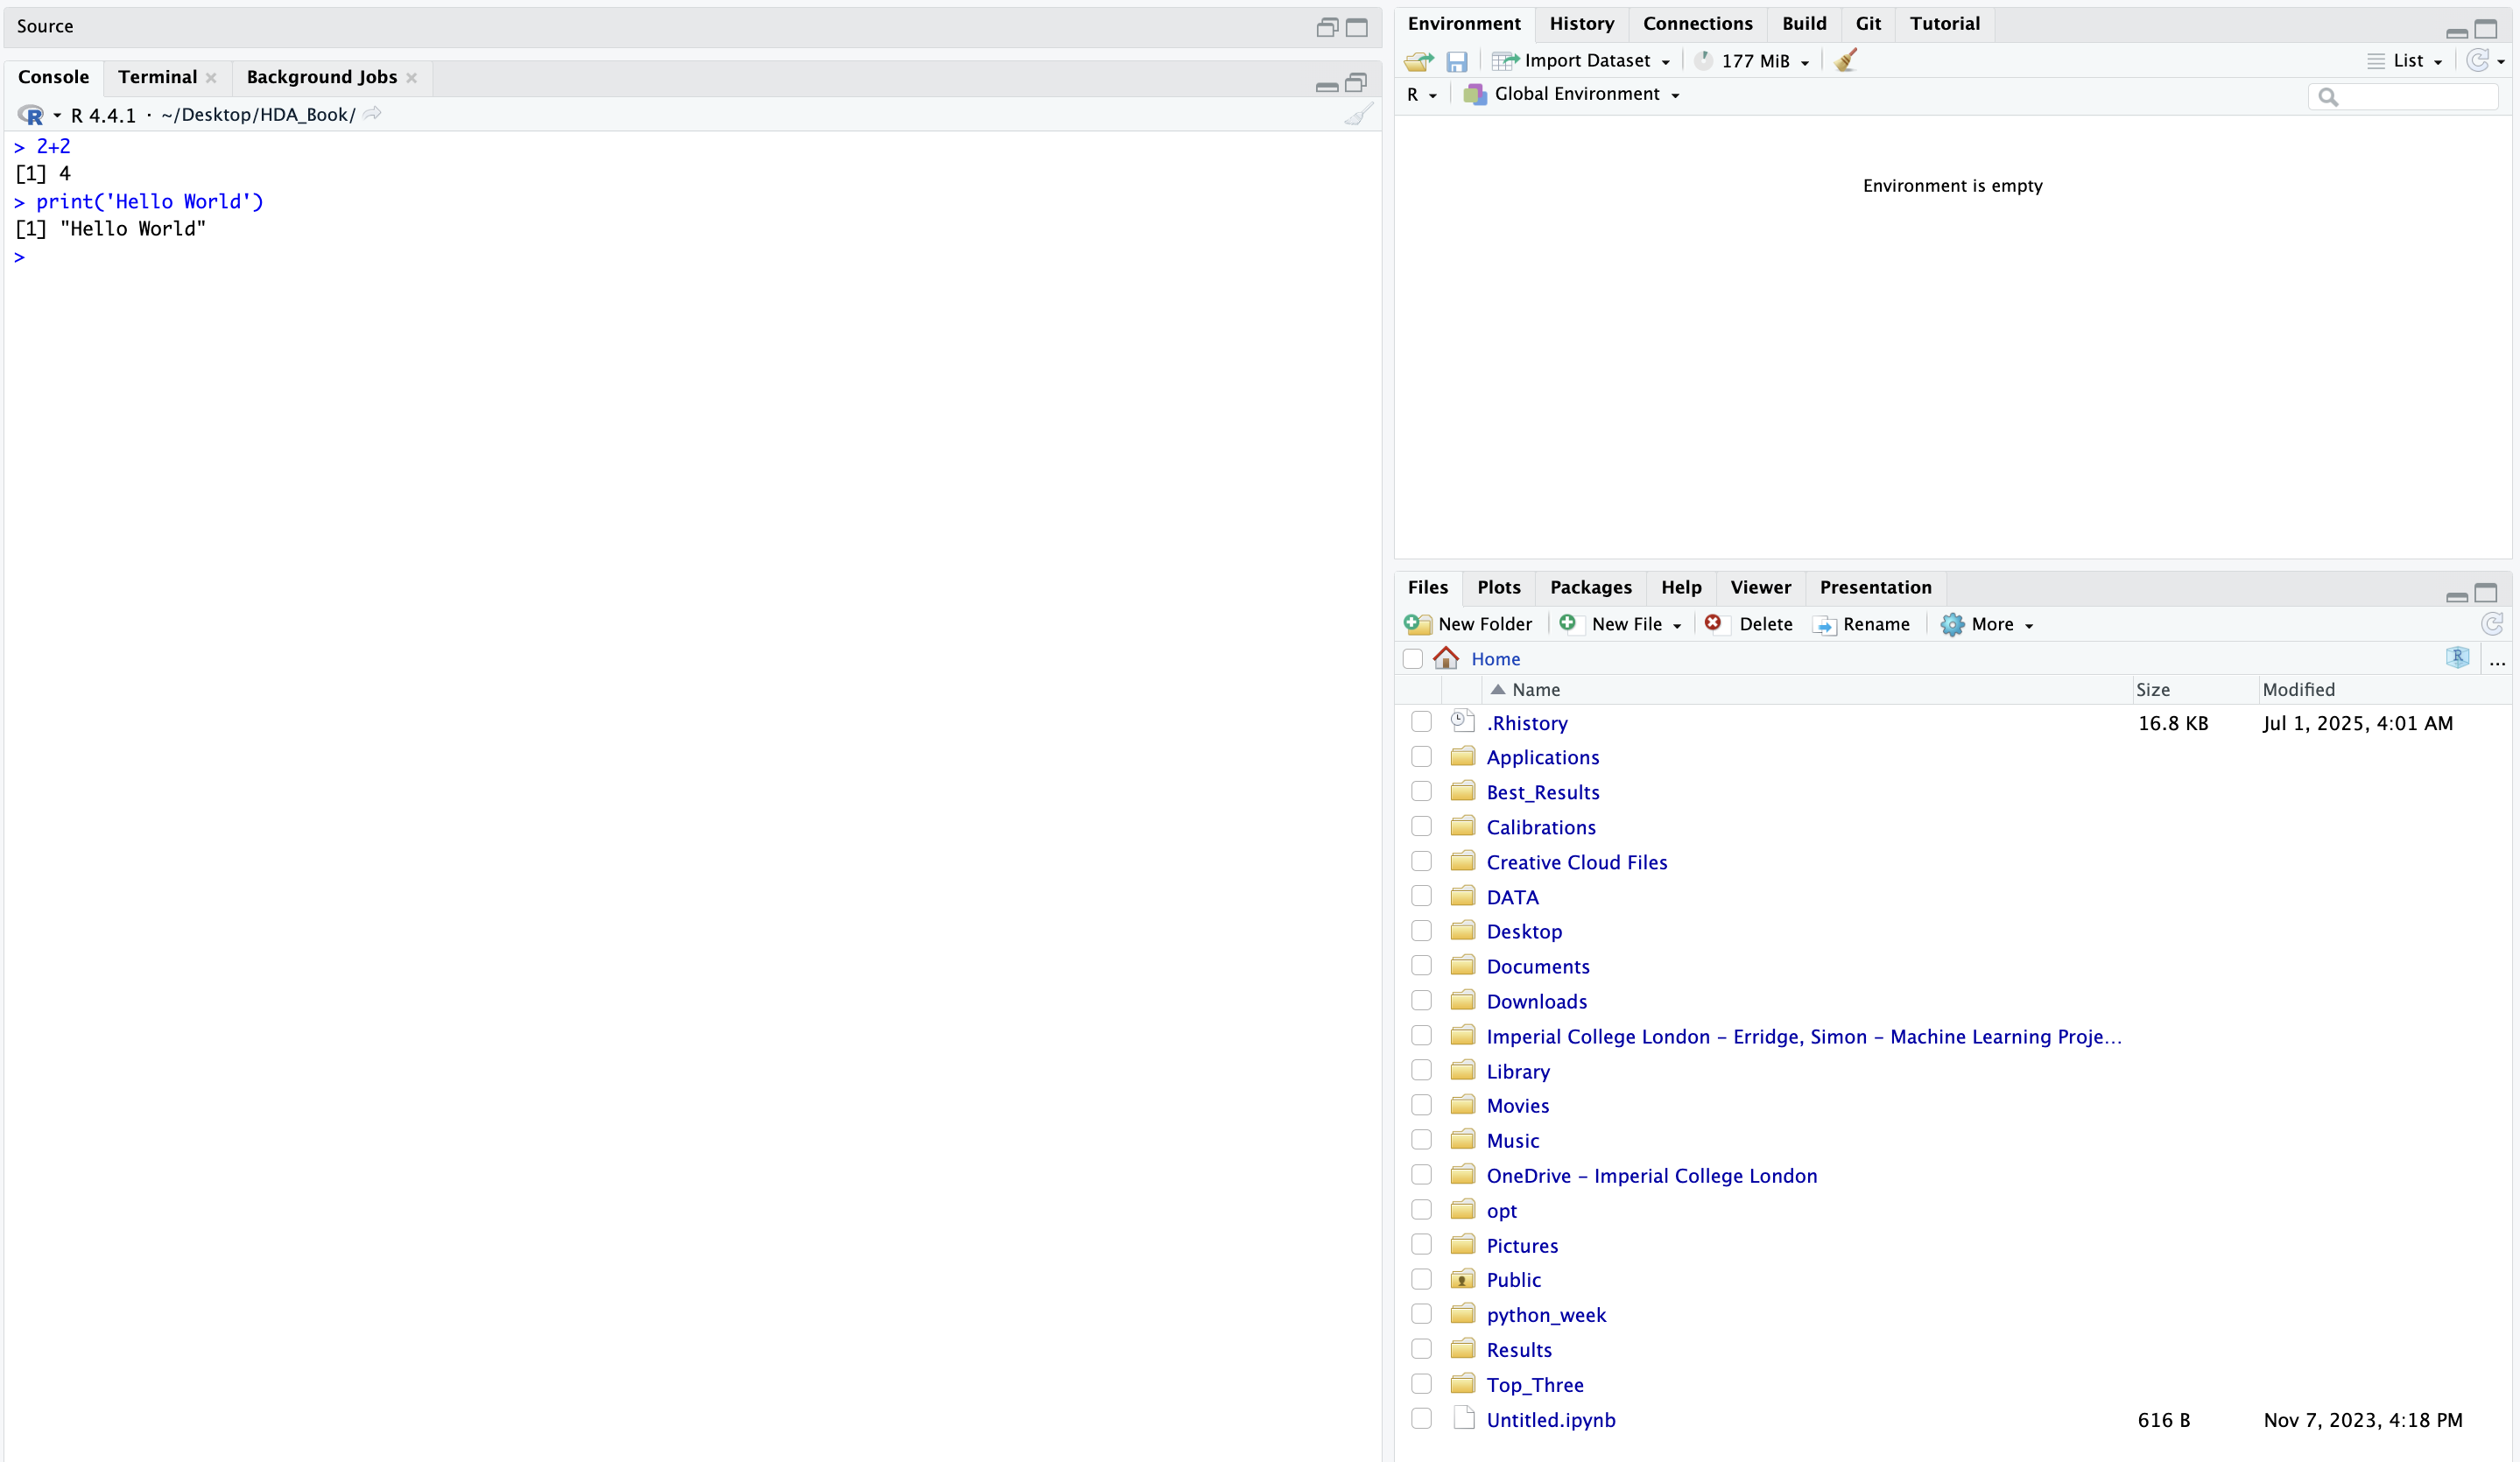Viewport: 2520px width, 1462px height.
Task: Open the 177 MiB memory dropdown
Action: tap(1804, 63)
